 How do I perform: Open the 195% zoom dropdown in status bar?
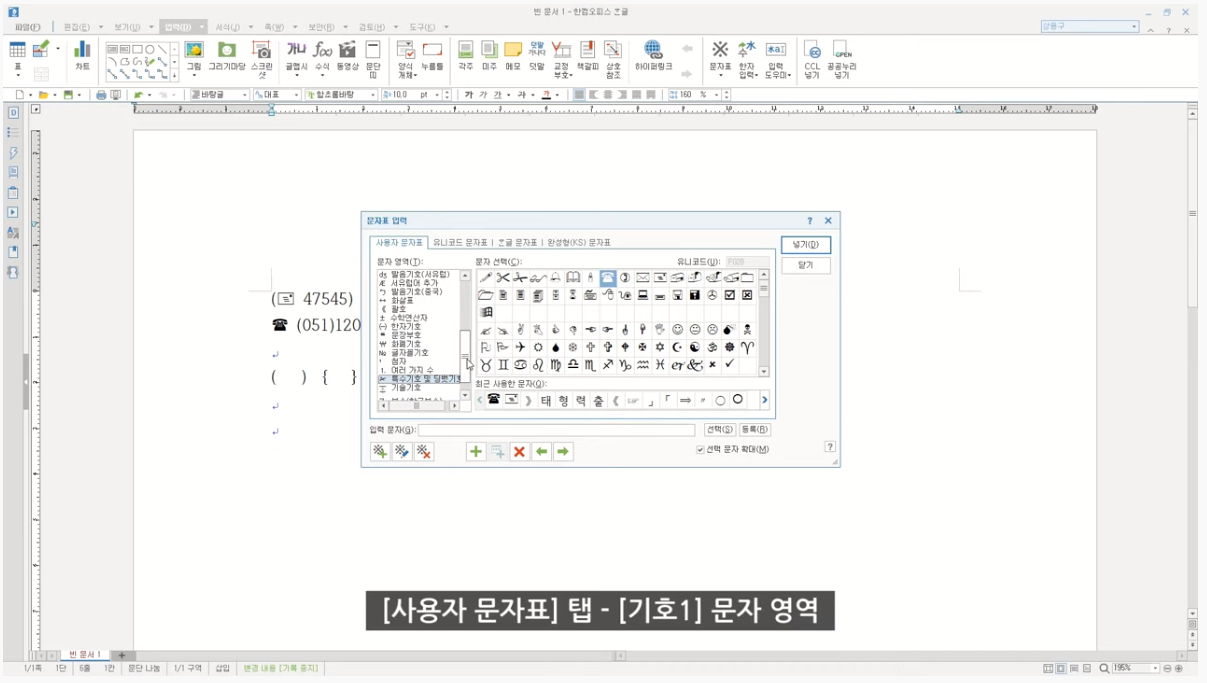point(1155,668)
